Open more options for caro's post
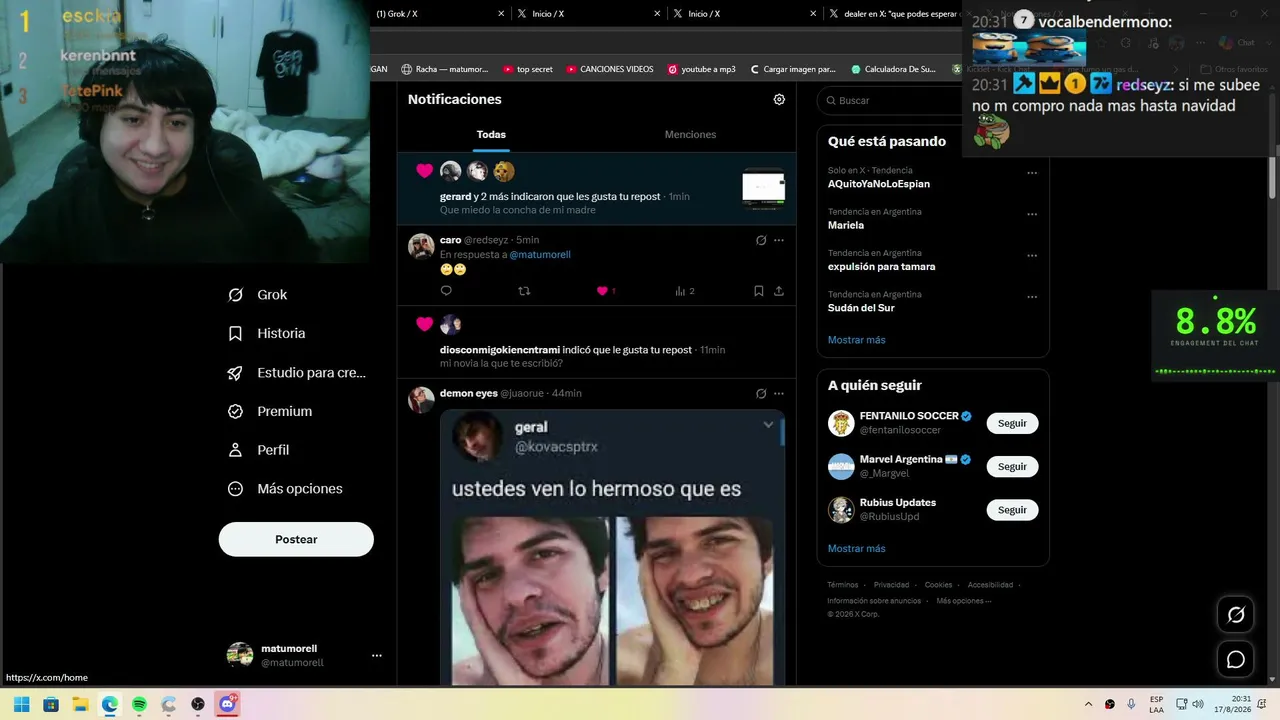The width and height of the screenshot is (1280, 720). click(x=779, y=240)
